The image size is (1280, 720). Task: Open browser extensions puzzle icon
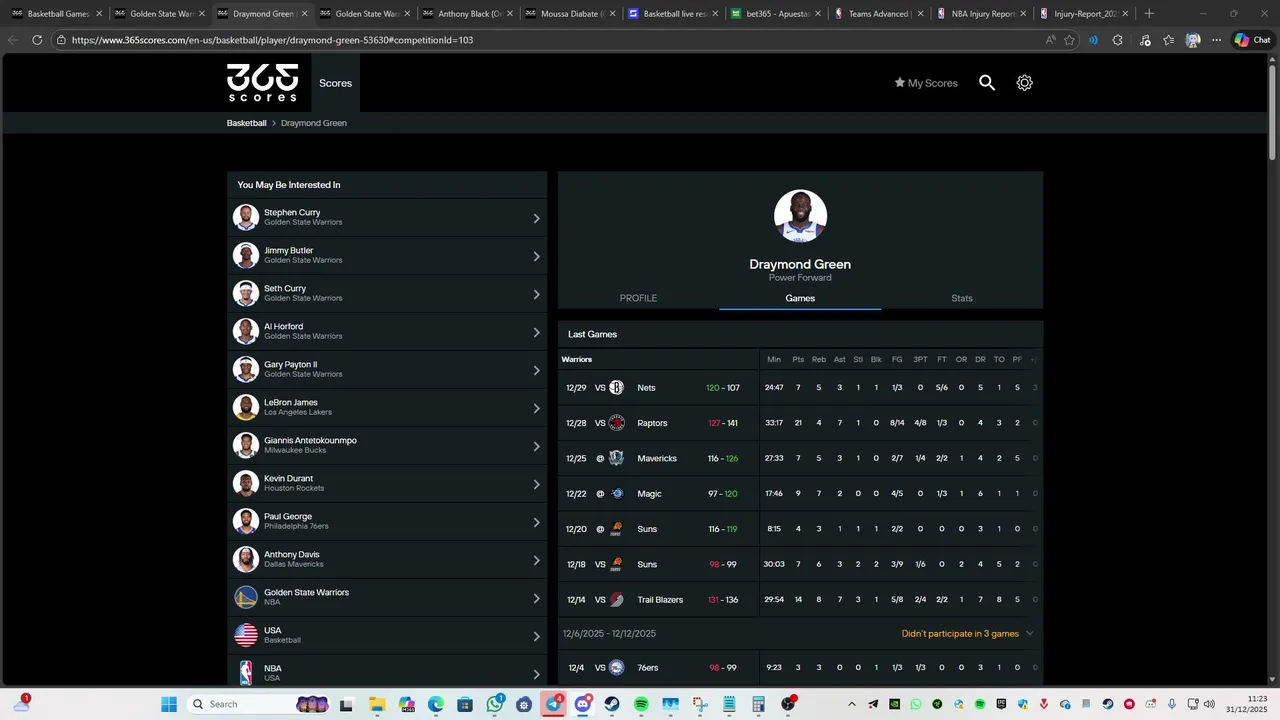[x=1117, y=40]
